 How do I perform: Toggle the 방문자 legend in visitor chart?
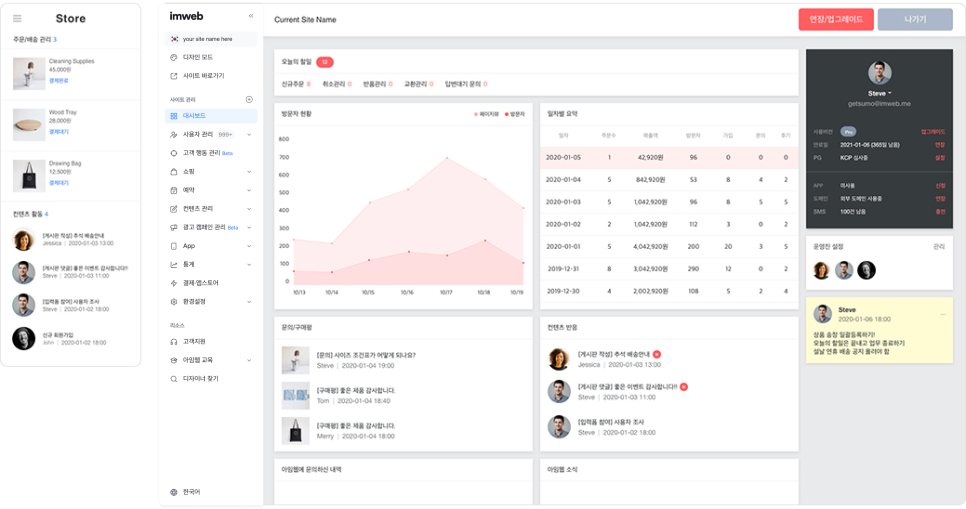pos(514,114)
